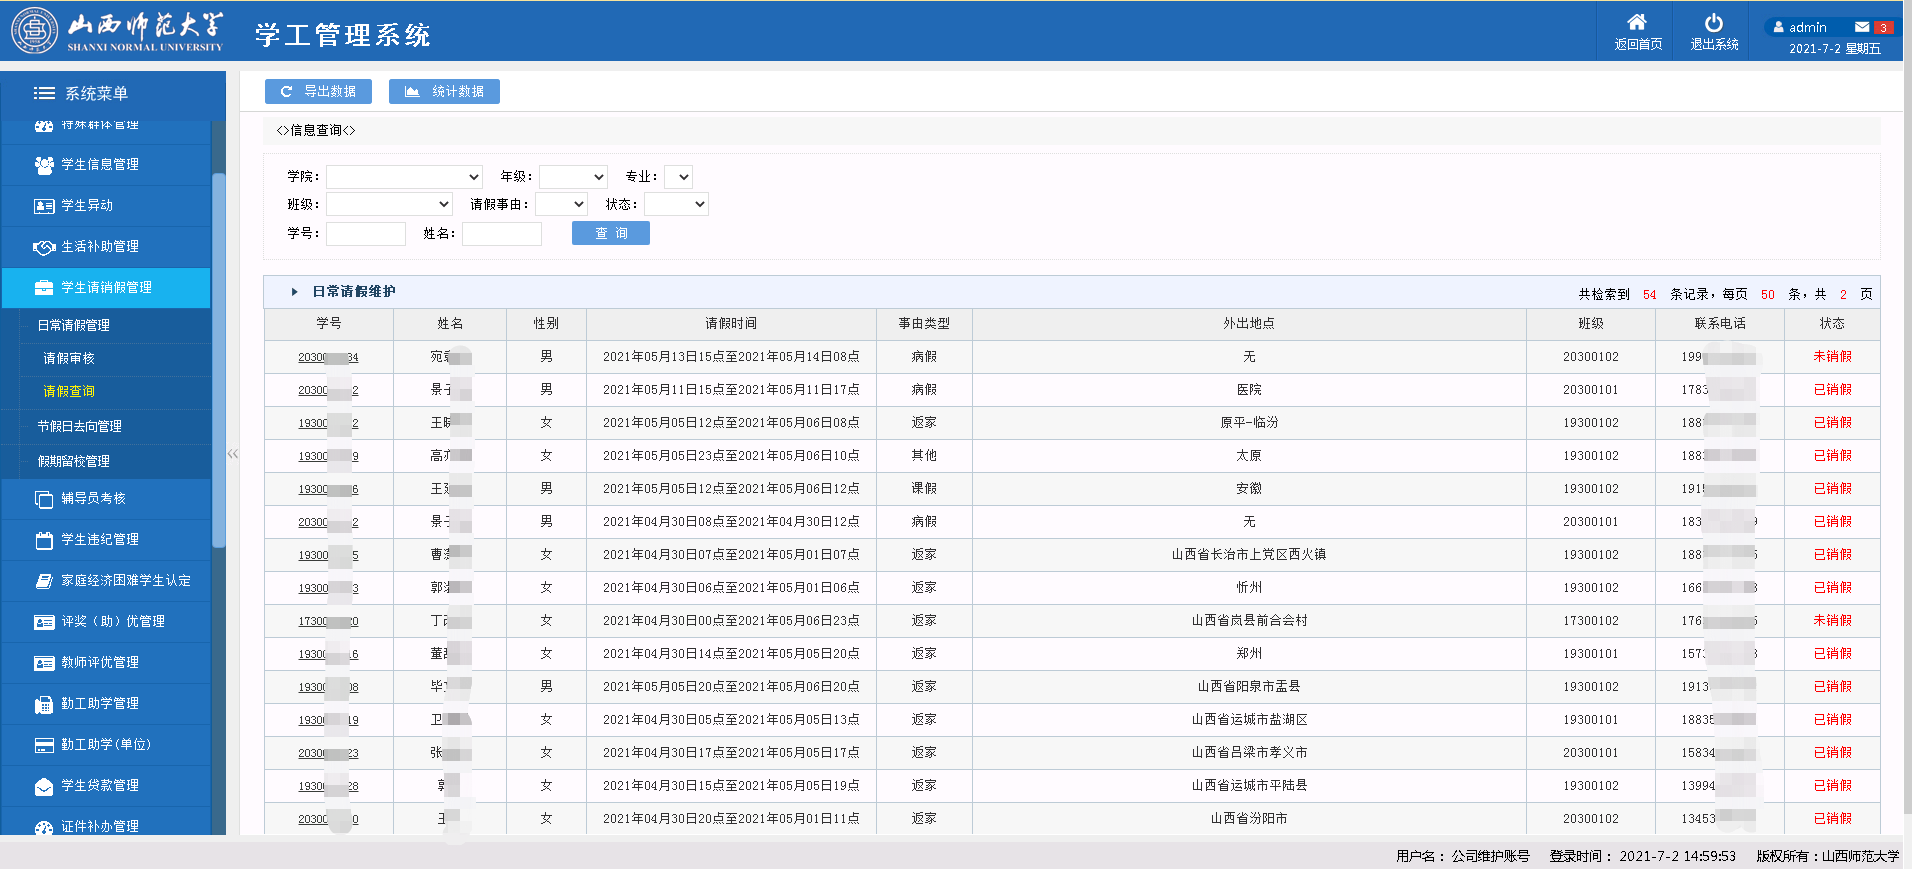Click the 外出地点 column header

pyautogui.click(x=1249, y=324)
